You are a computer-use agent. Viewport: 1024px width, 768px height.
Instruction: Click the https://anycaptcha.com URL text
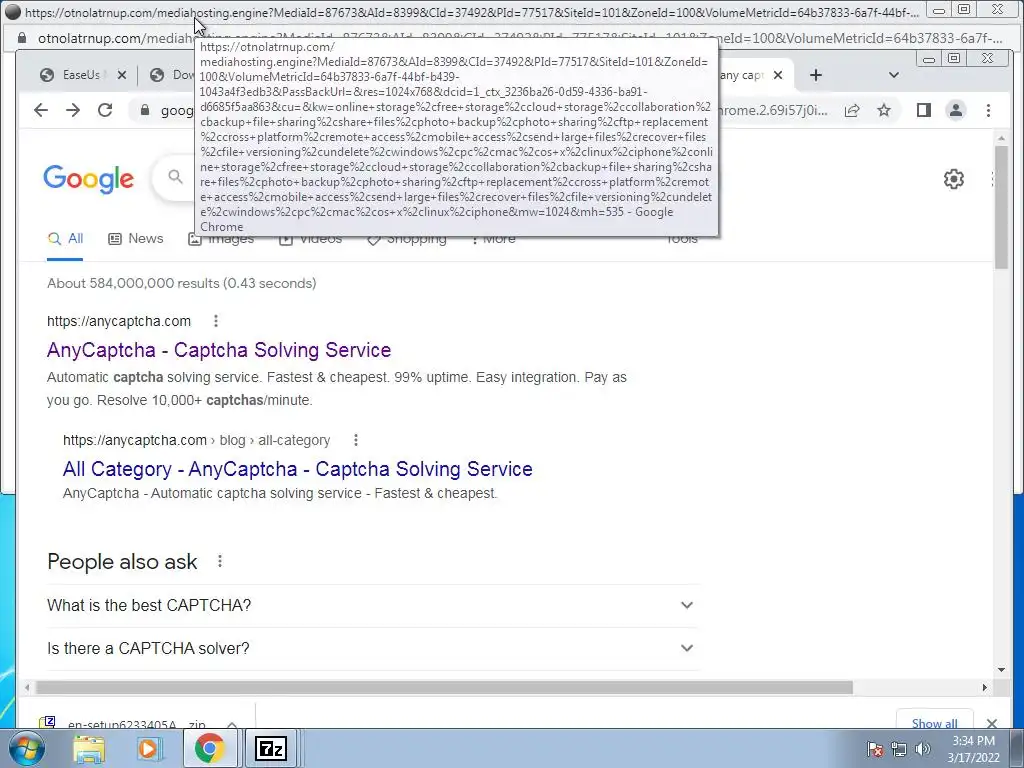pos(119,321)
